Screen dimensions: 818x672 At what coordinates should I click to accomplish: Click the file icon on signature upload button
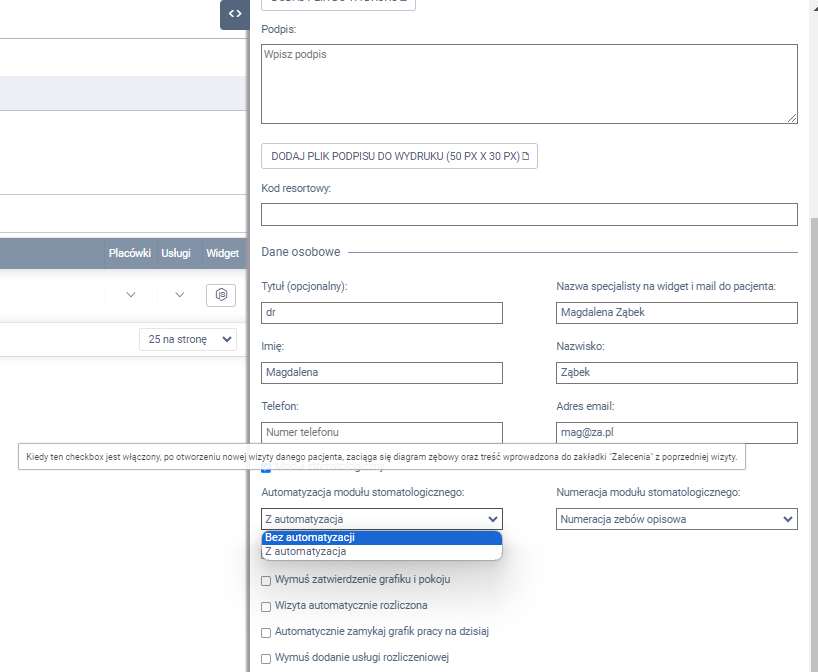pos(525,157)
